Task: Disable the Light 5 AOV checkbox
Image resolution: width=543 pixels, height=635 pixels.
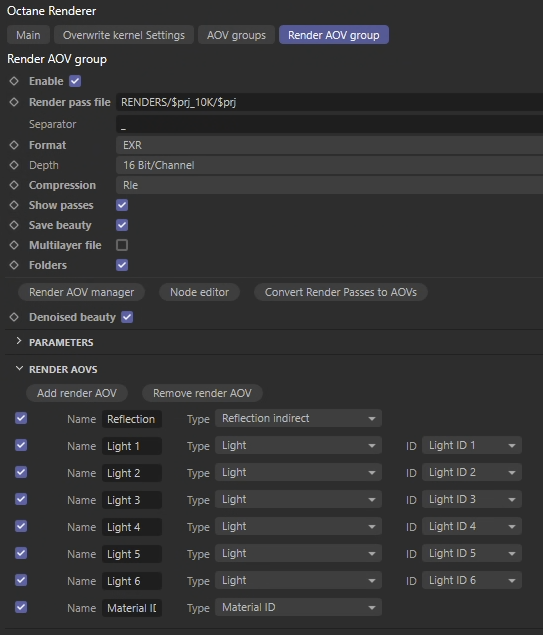Action: (x=21, y=553)
